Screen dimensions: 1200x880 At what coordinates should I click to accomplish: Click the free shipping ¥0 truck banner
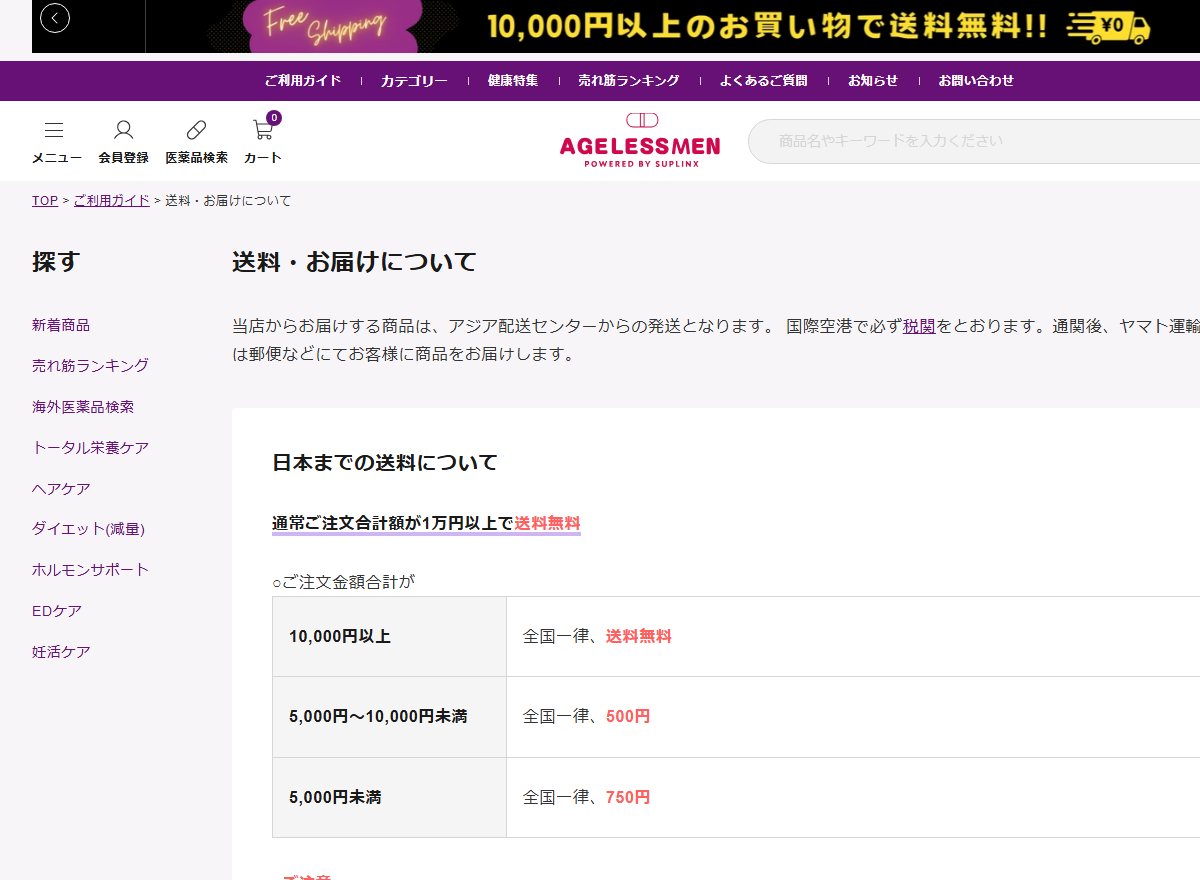(x=672, y=26)
